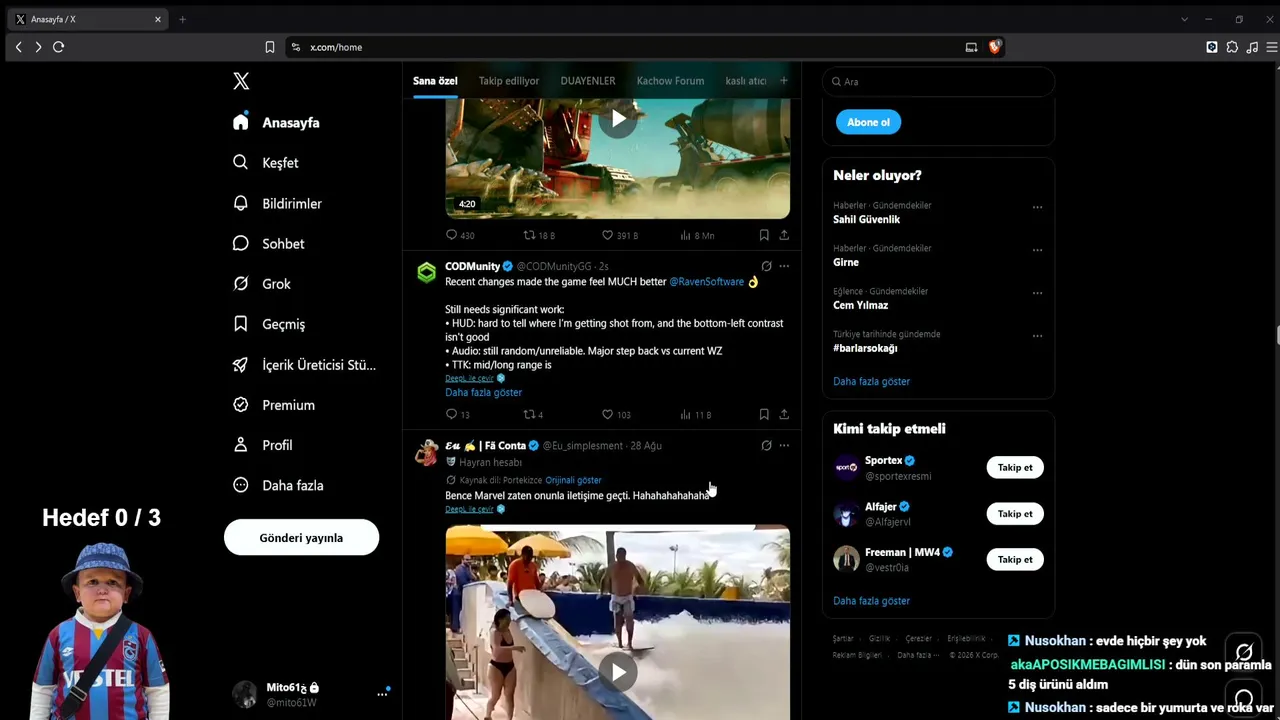This screenshot has height=720, width=1280.
Task: Open Bildirimler notifications
Action: click(277, 203)
